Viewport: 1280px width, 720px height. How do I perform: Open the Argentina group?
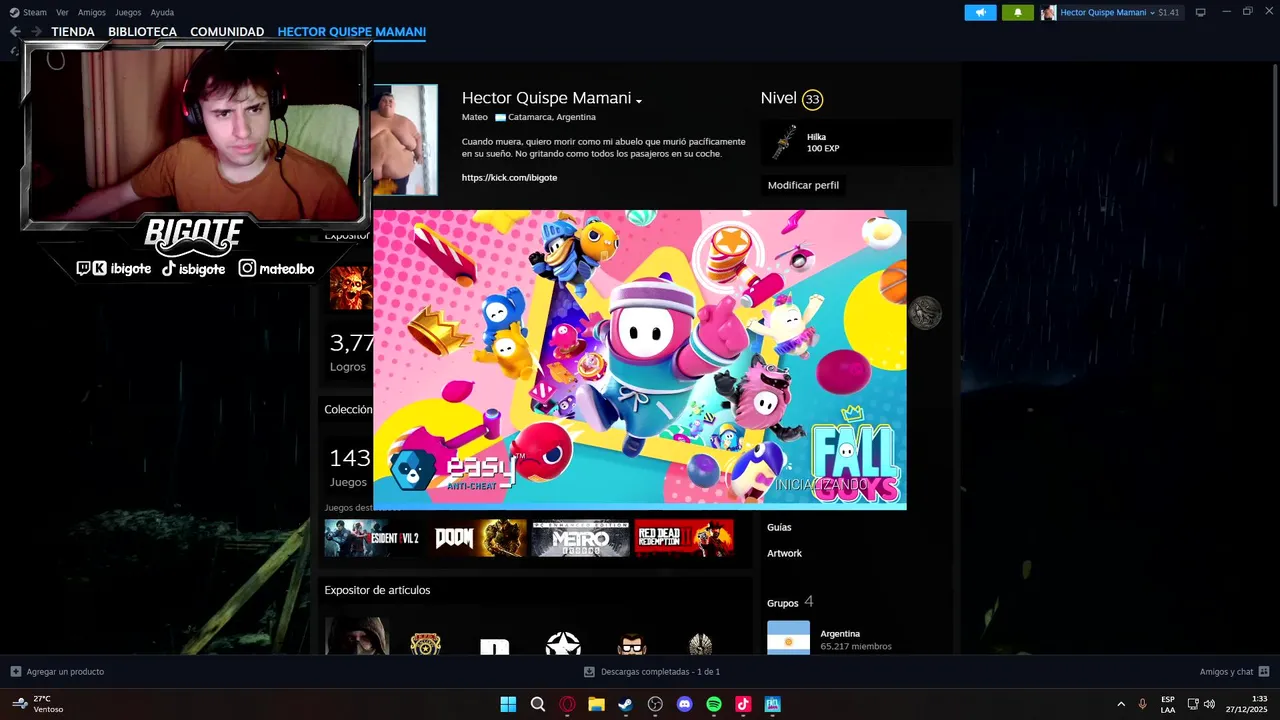pyautogui.click(x=840, y=634)
